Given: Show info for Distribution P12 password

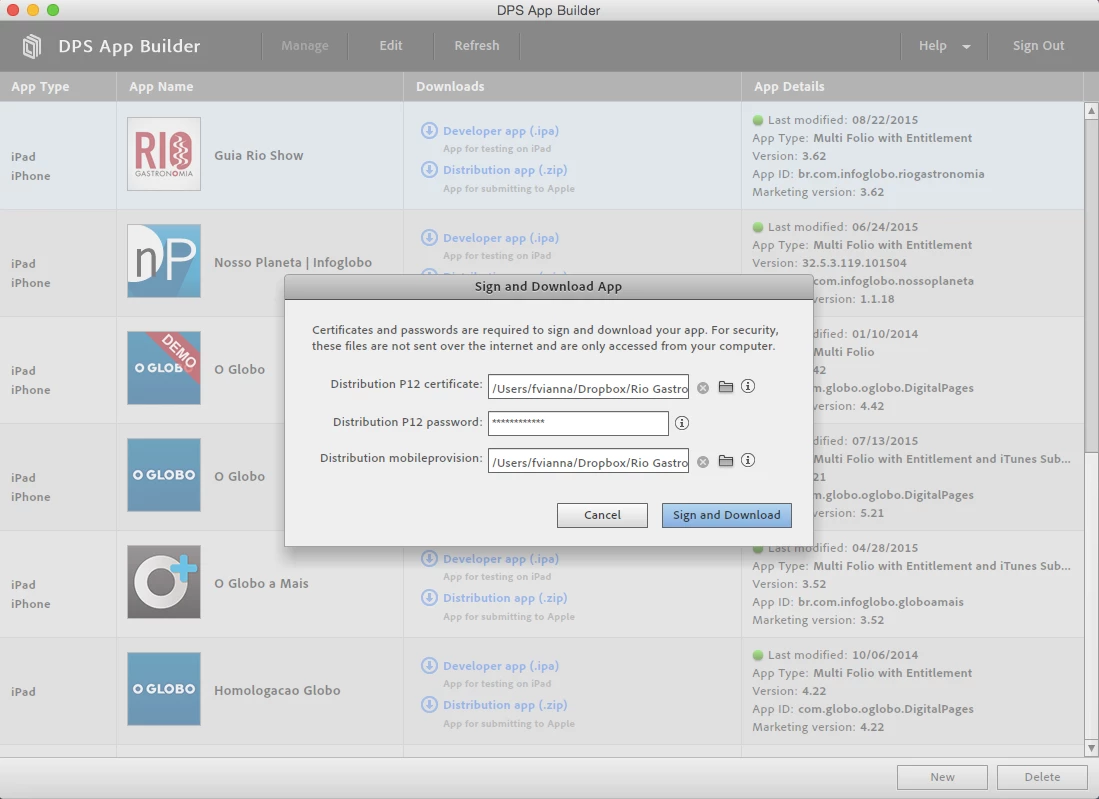Looking at the screenshot, I should click(x=681, y=423).
